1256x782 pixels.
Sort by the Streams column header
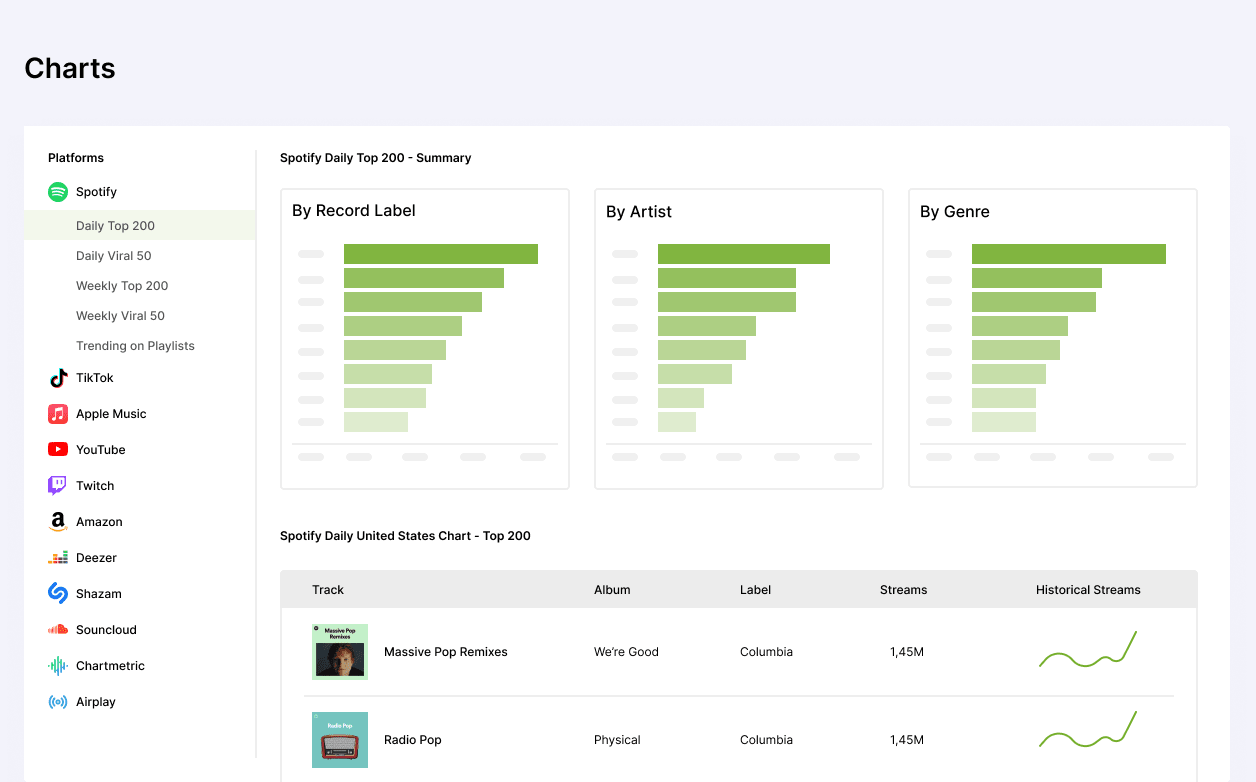coord(903,590)
